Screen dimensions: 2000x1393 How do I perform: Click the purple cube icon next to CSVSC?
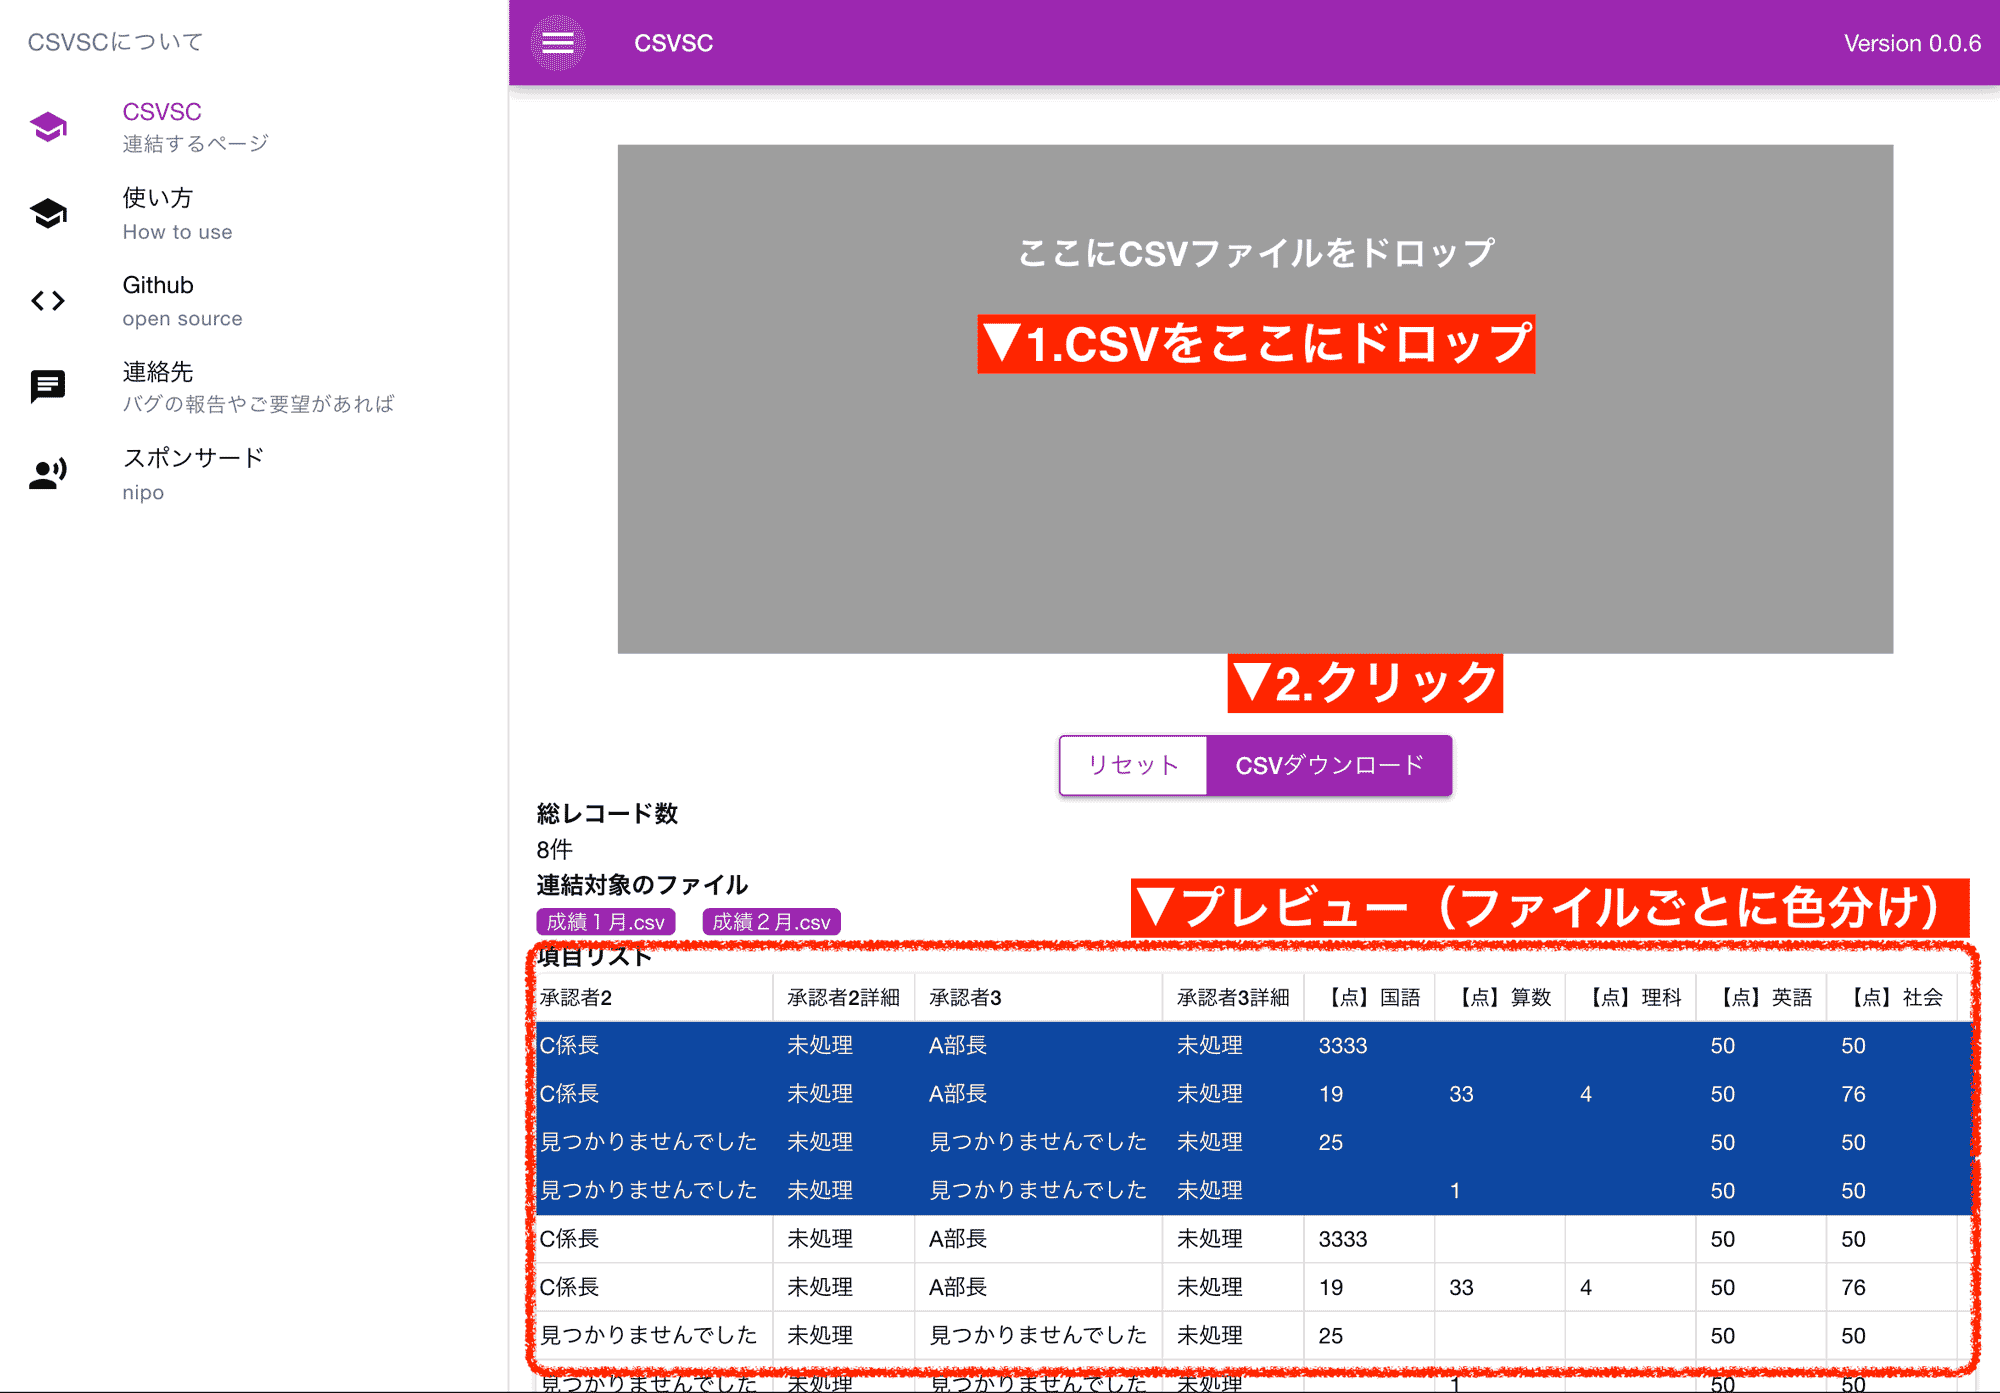point(47,126)
